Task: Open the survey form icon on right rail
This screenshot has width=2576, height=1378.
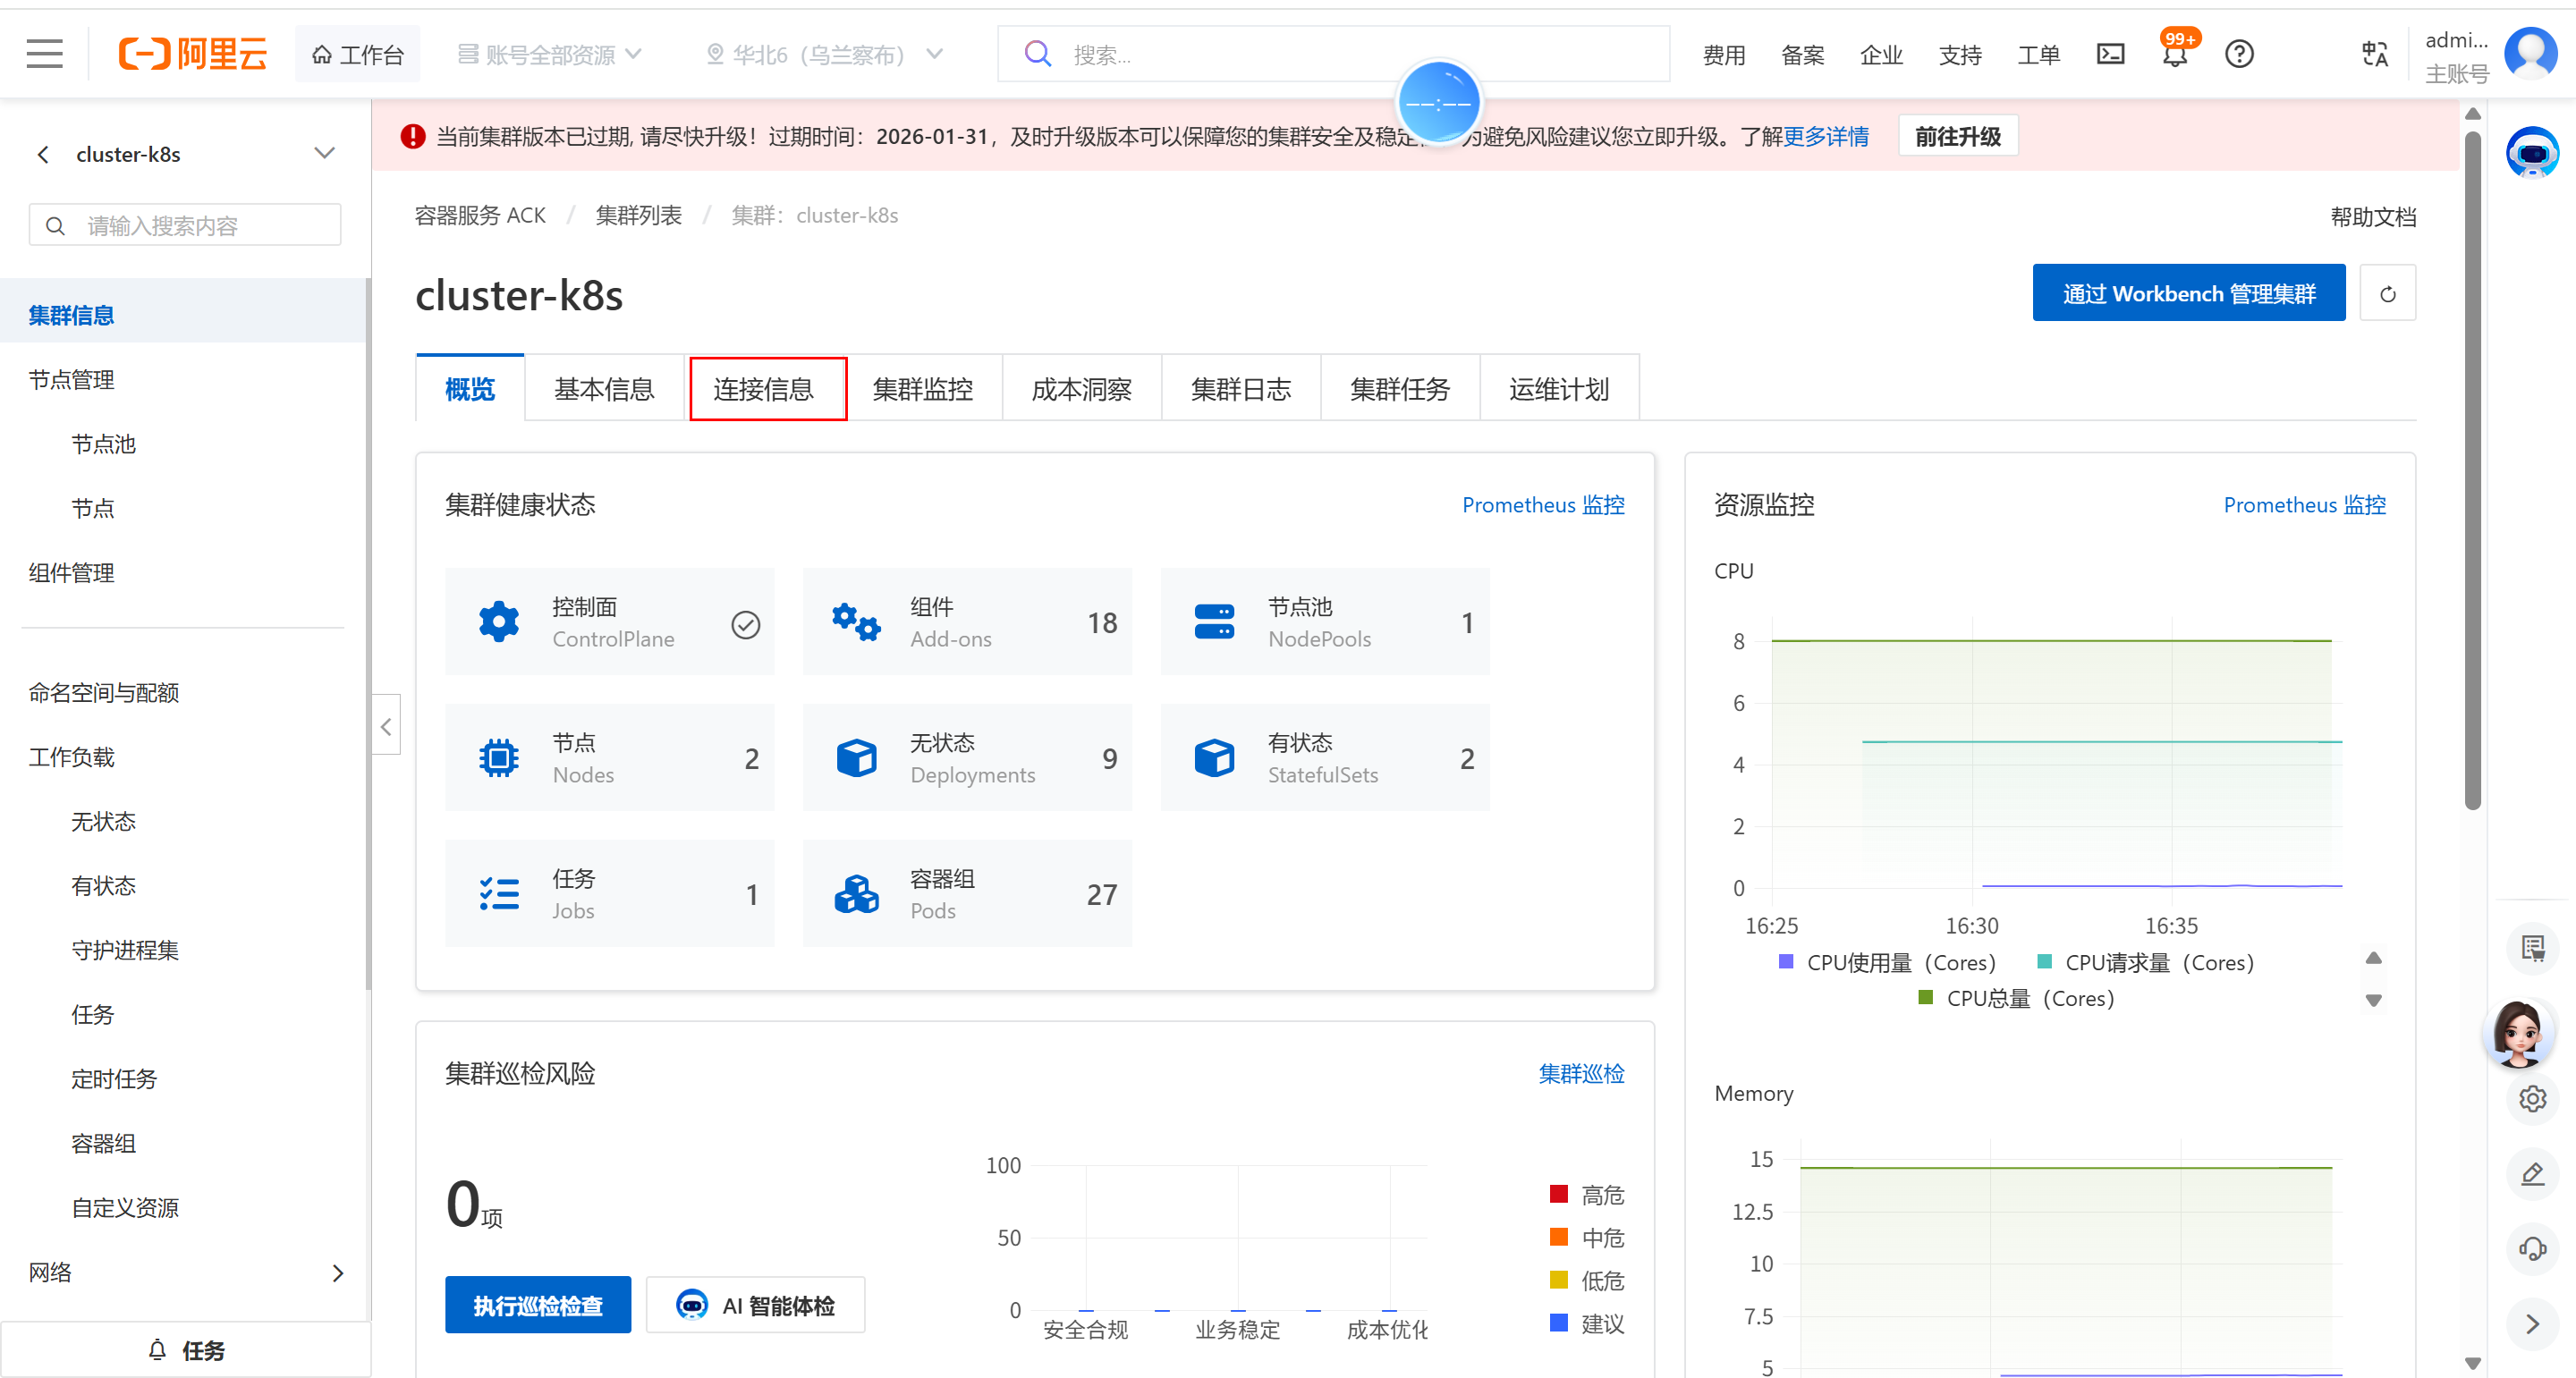Action: [x=2532, y=948]
